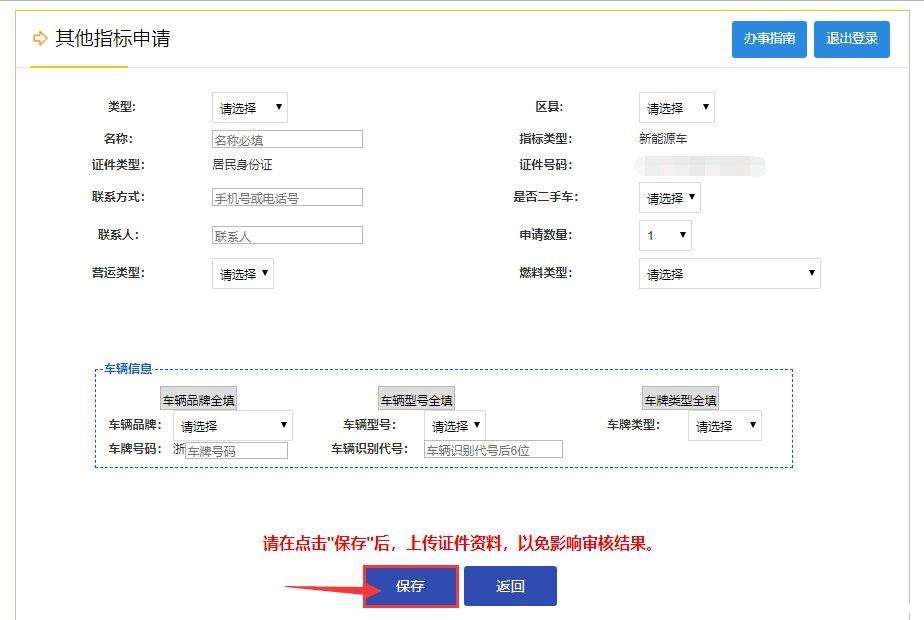Image resolution: width=924 pixels, height=620 pixels.
Task: Click the 车辆识别代号 input field
Action: [x=493, y=450]
